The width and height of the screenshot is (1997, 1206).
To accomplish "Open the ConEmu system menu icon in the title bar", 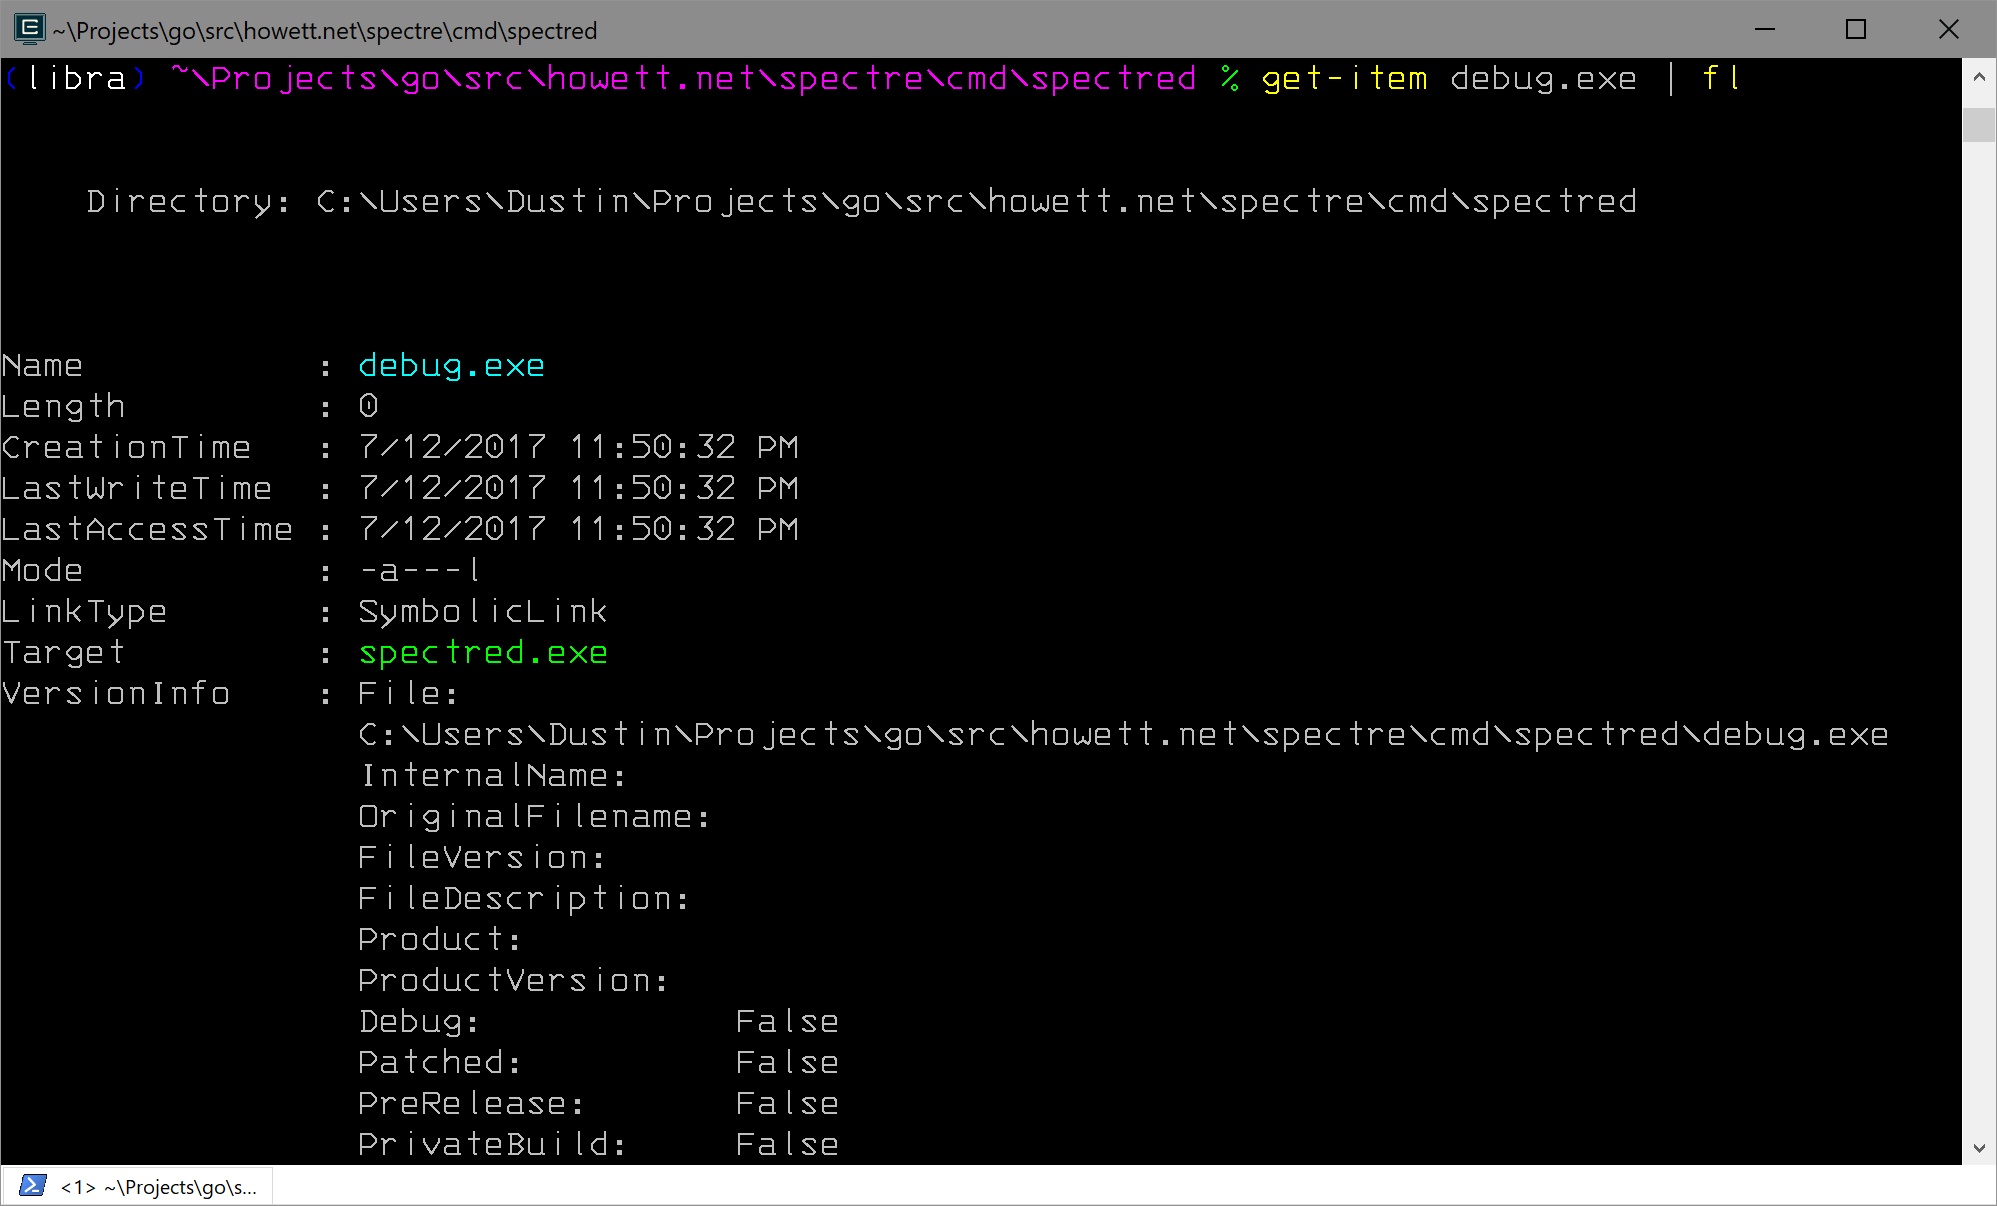I will pos(30,29).
